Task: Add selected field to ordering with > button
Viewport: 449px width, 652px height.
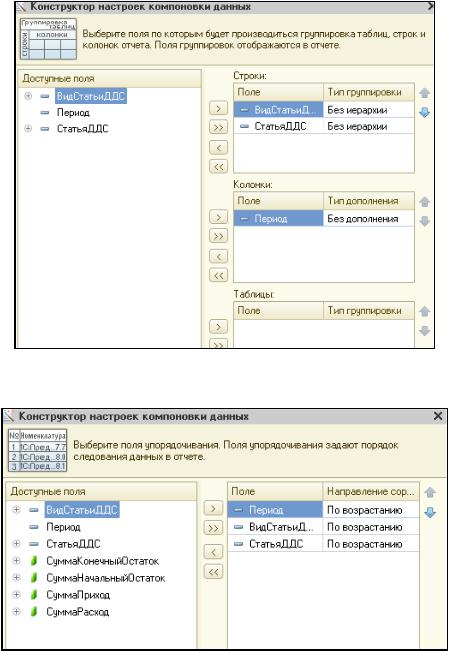Action: [x=213, y=508]
